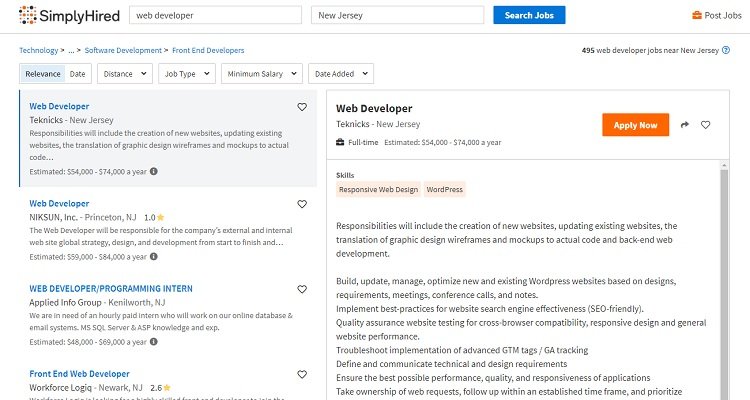Show salary info for NIKSUN estimate
Viewport: 750px width, 400px height.
[x=154, y=256]
